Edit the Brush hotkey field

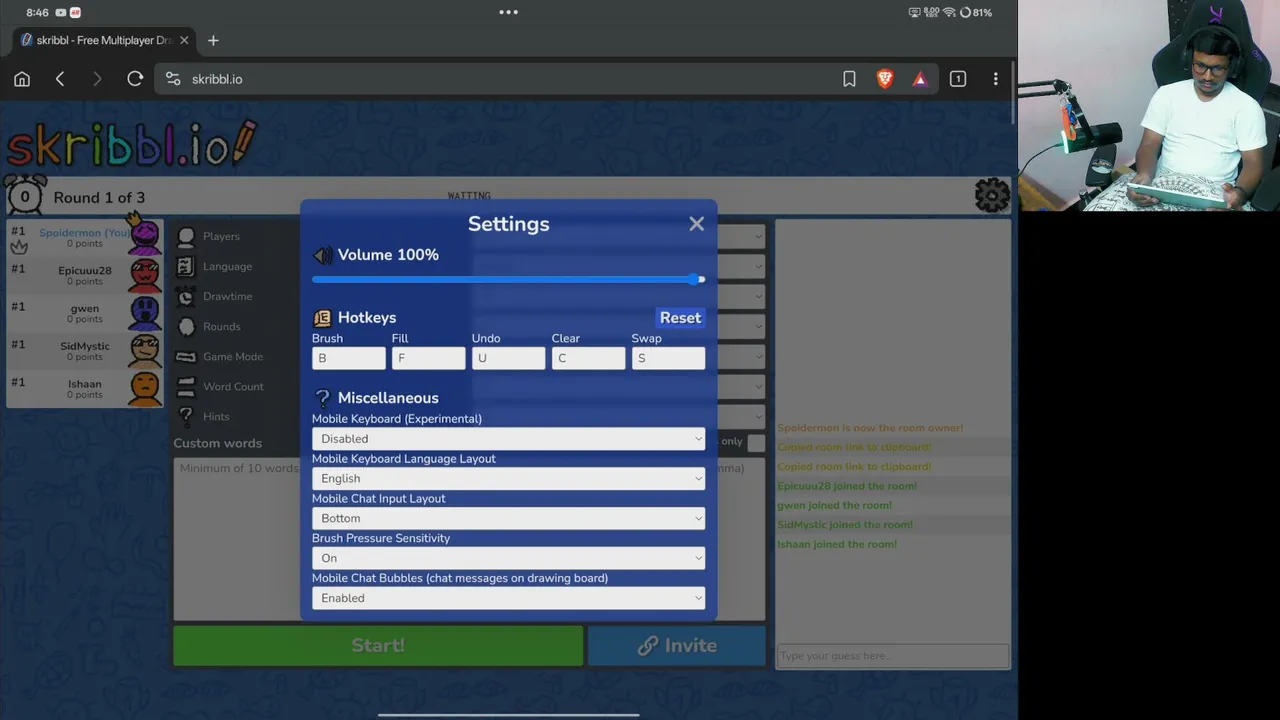(x=349, y=358)
